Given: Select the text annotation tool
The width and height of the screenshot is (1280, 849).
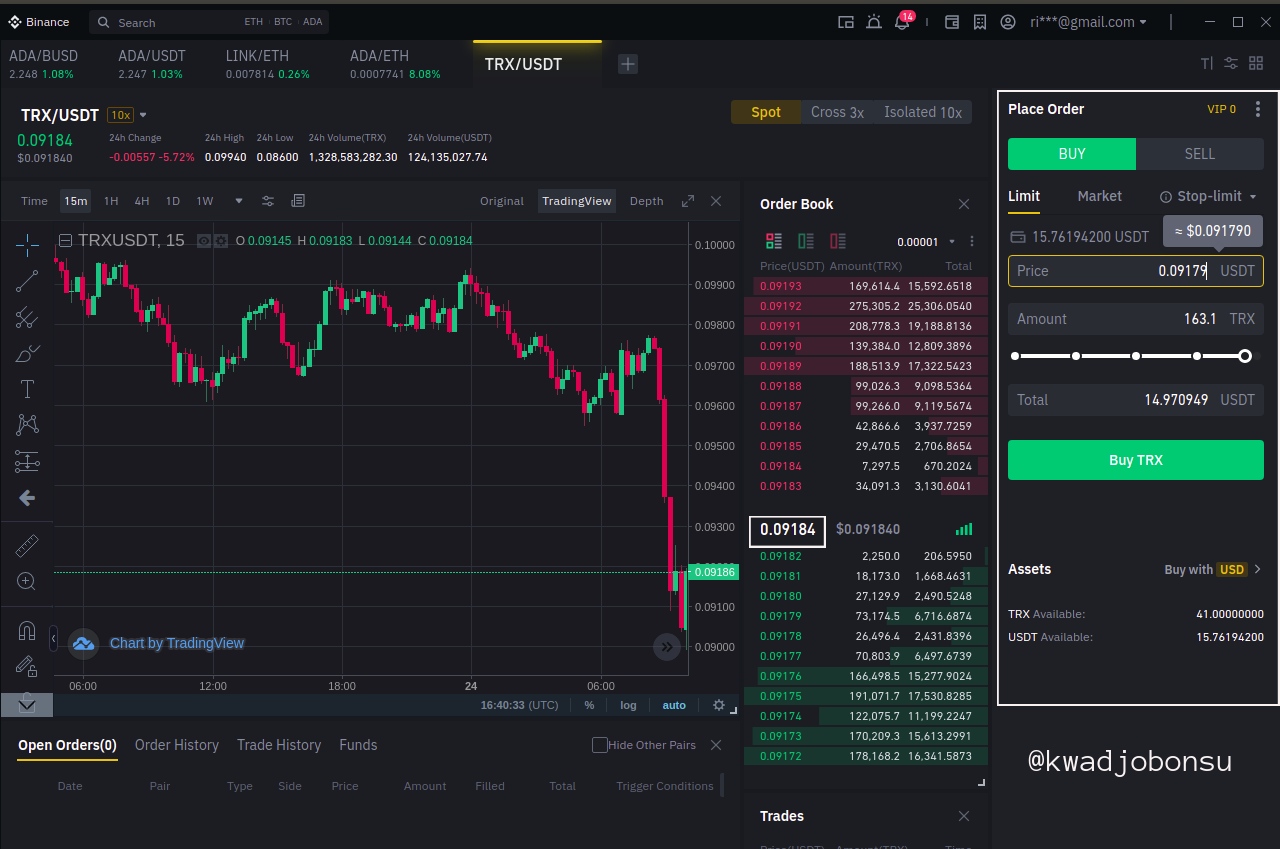Looking at the screenshot, I should tap(27, 389).
